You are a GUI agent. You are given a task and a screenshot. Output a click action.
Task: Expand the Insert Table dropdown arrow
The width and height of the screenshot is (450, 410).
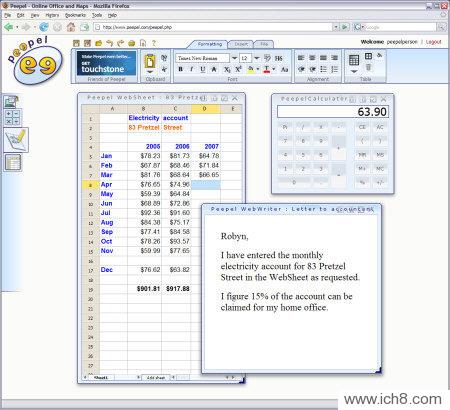354,71
